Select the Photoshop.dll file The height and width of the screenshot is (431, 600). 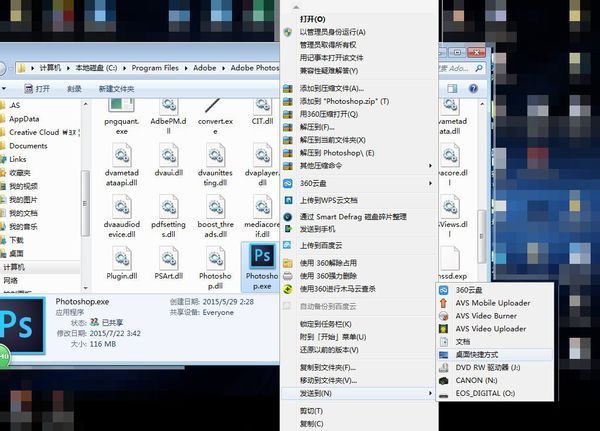(215, 268)
